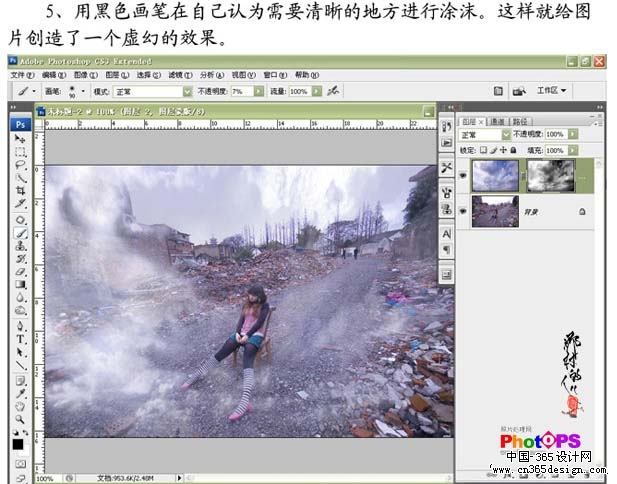Viewport: 617px width, 484px height.
Task: Switch to the 路径 tab
Action: pos(520,122)
